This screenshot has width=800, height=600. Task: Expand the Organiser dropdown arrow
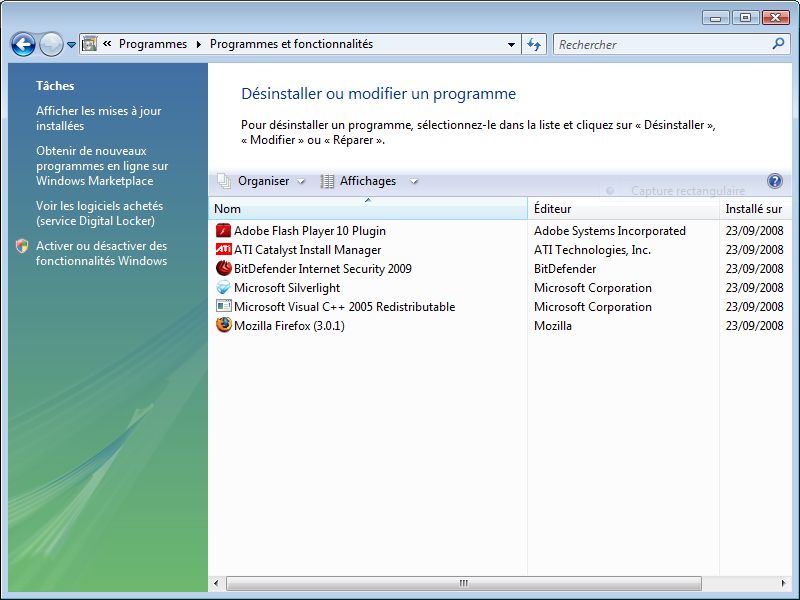coord(301,182)
